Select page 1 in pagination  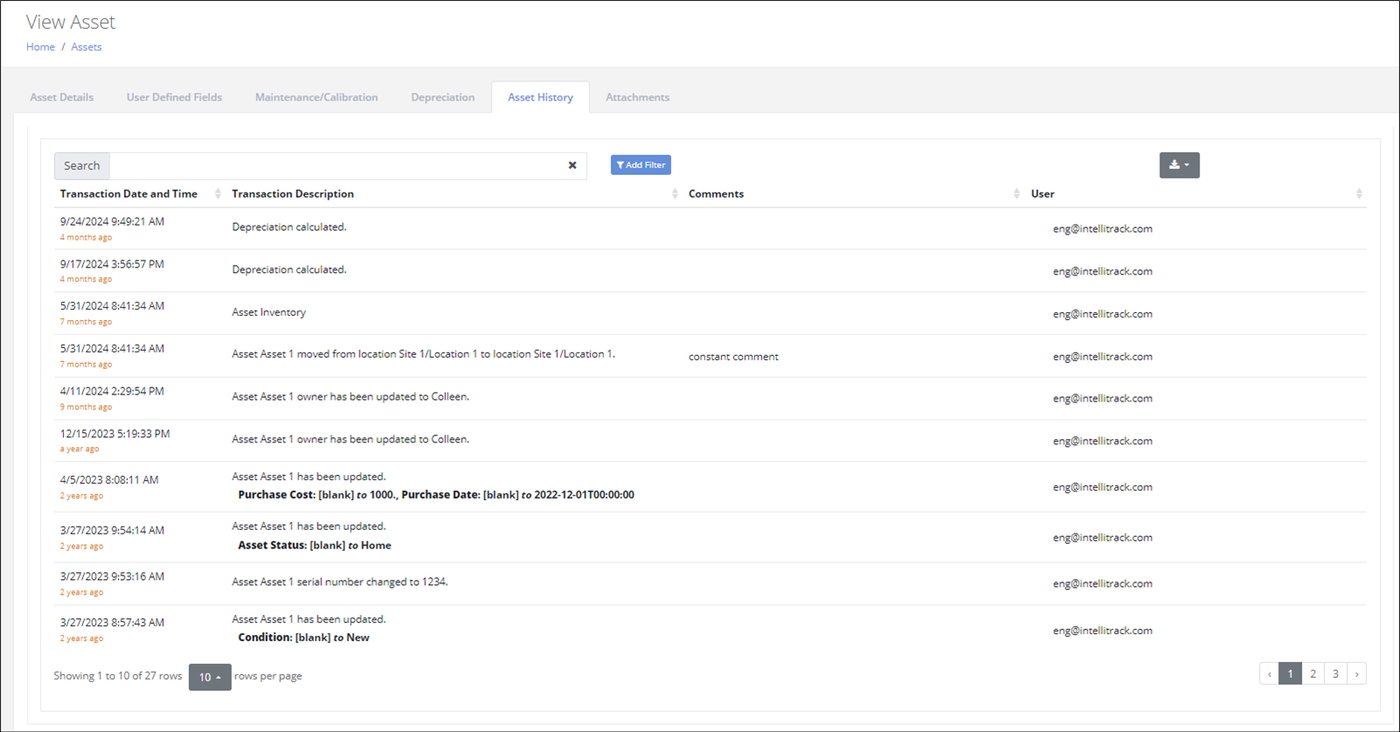pyautogui.click(x=1290, y=674)
